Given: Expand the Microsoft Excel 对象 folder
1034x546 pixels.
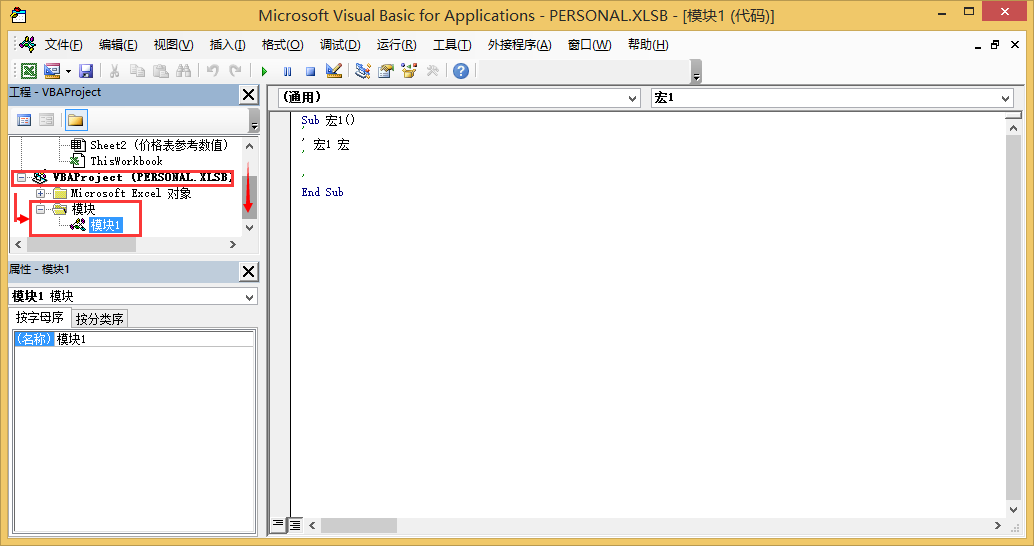Looking at the screenshot, I should 40,193.
